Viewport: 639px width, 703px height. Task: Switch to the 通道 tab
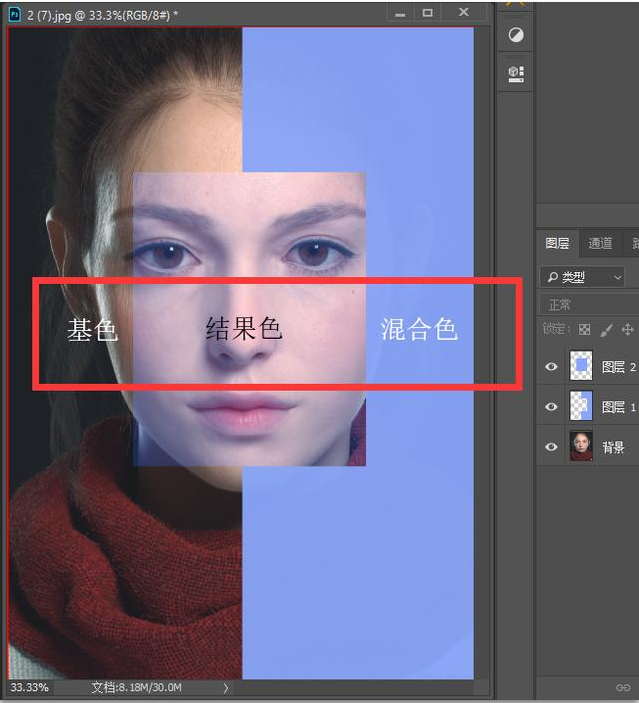click(600, 243)
